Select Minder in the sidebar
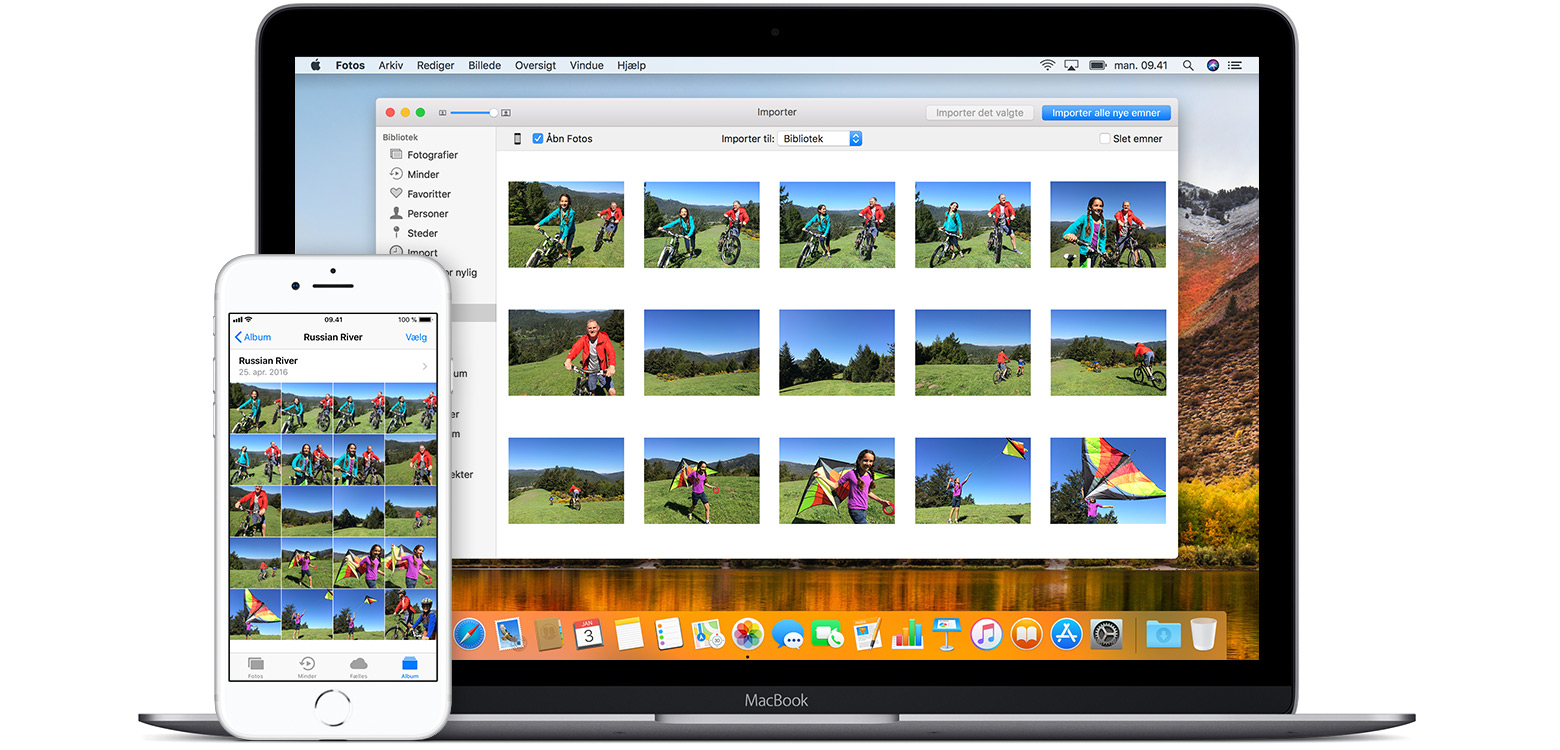 pos(422,174)
